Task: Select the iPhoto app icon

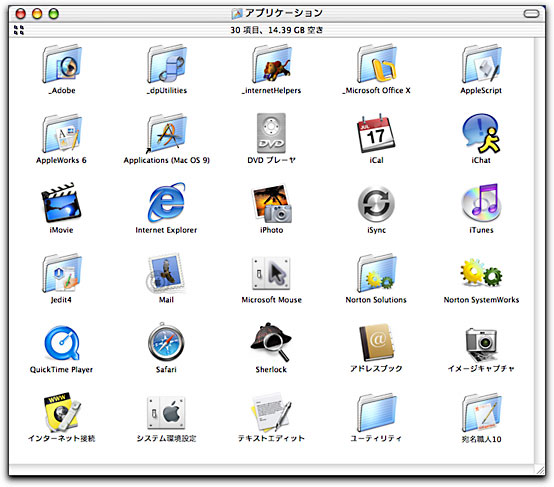Action: (x=272, y=203)
